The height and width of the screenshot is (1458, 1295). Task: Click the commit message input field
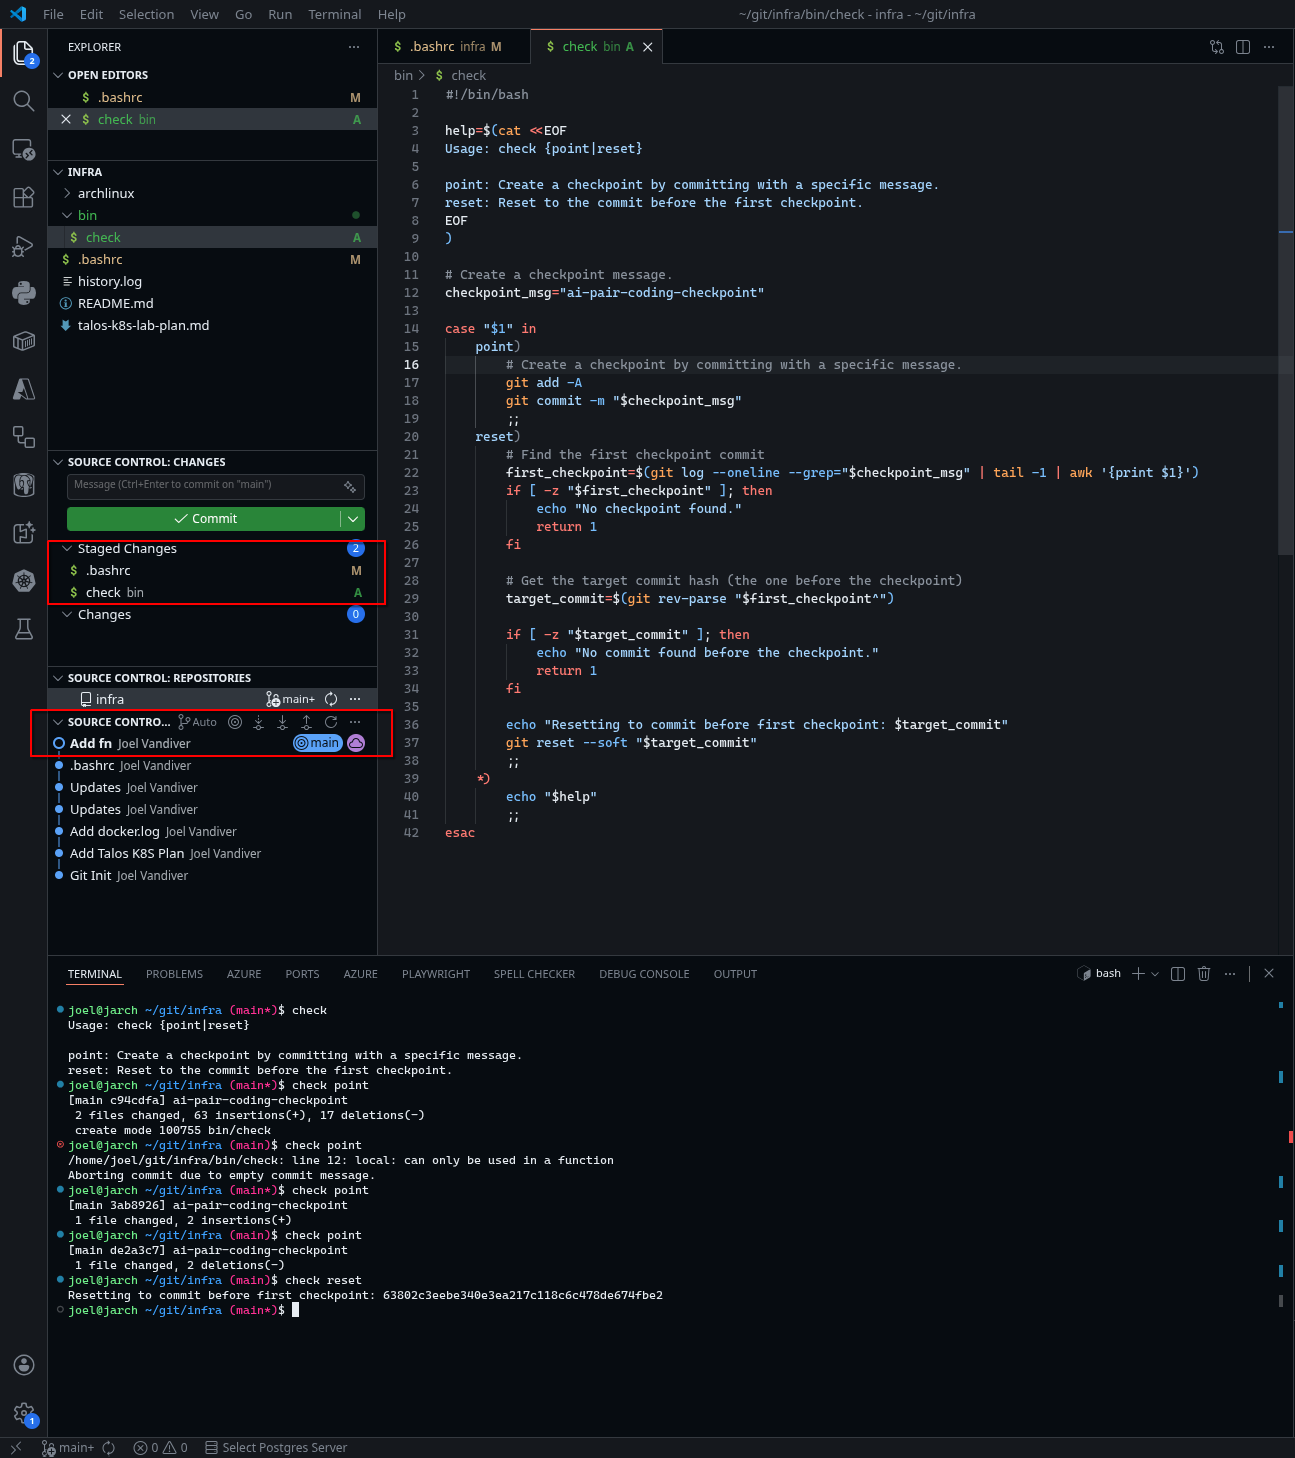pos(204,486)
